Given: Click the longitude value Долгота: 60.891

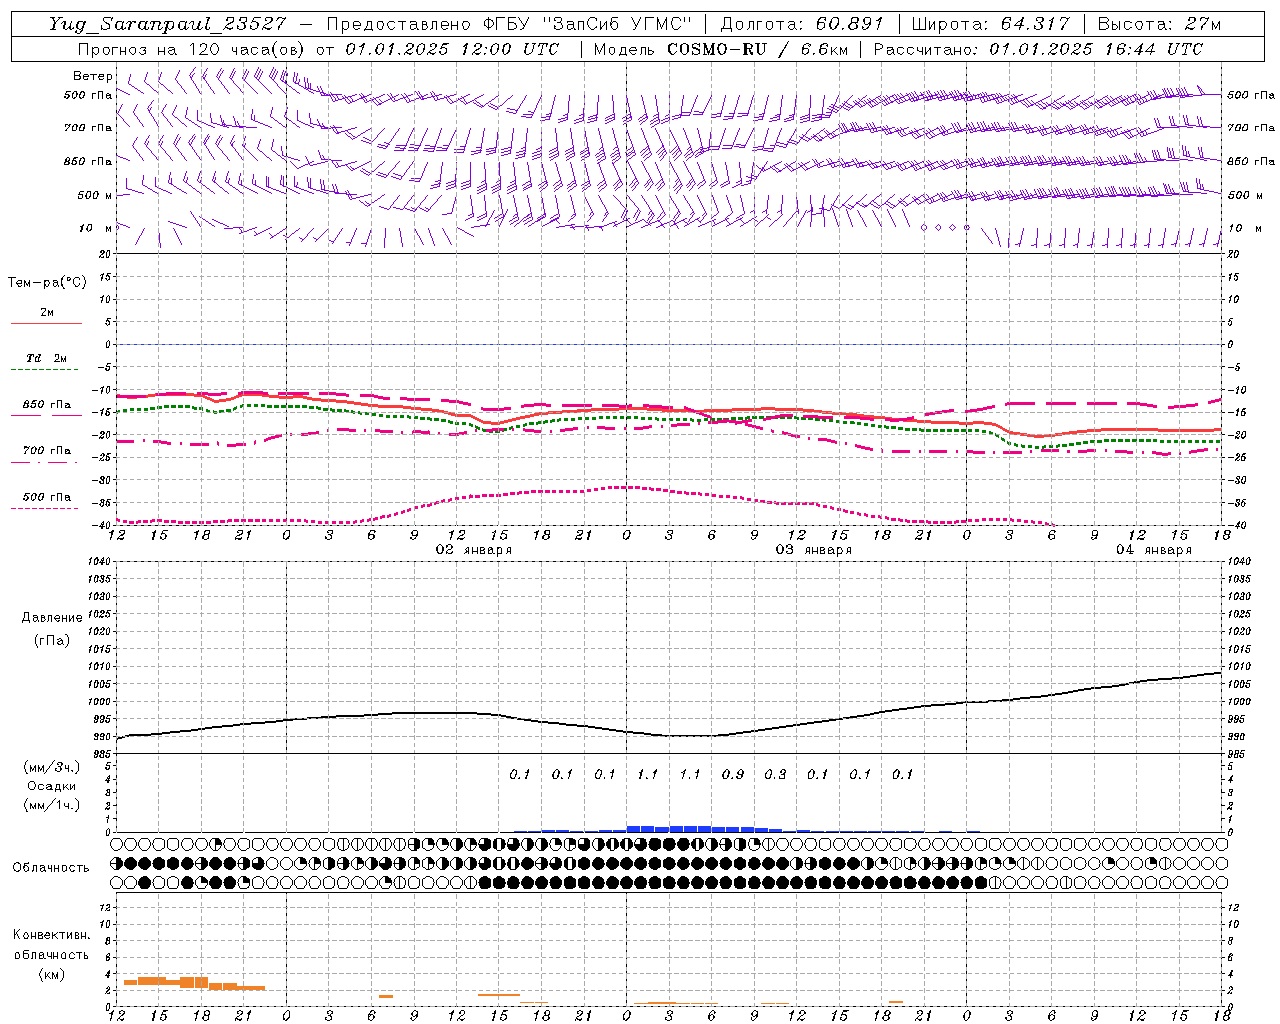Looking at the screenshot, I should 802,24.
